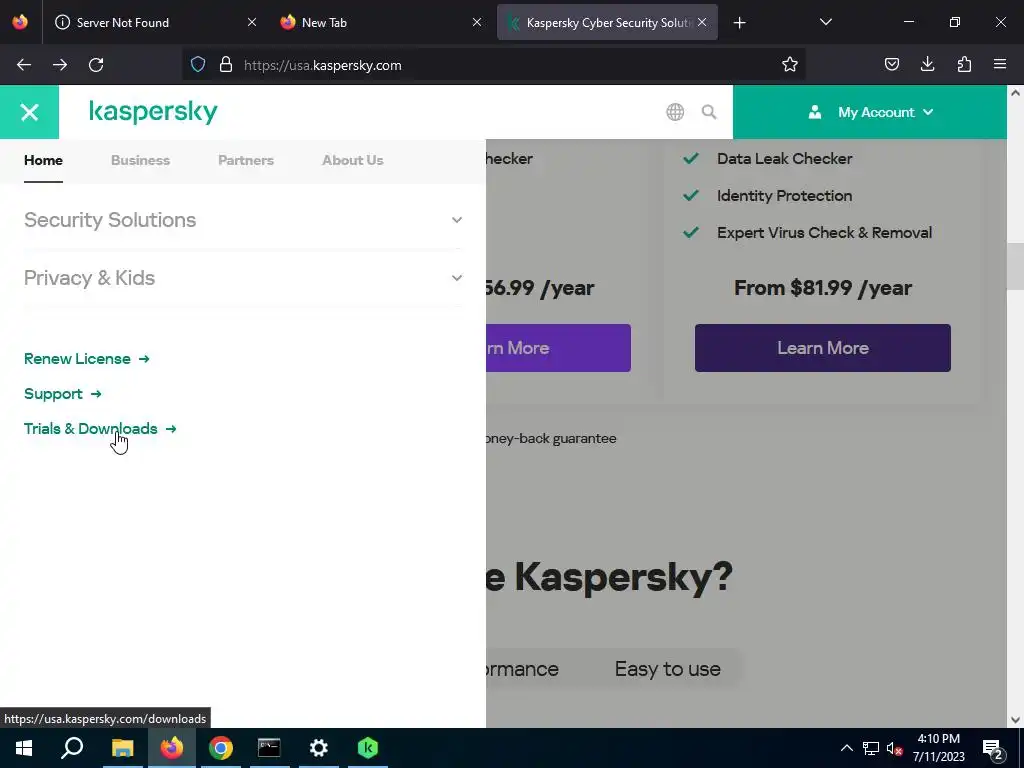
Task: Open the Renew License link
Action: pos(87,359)
